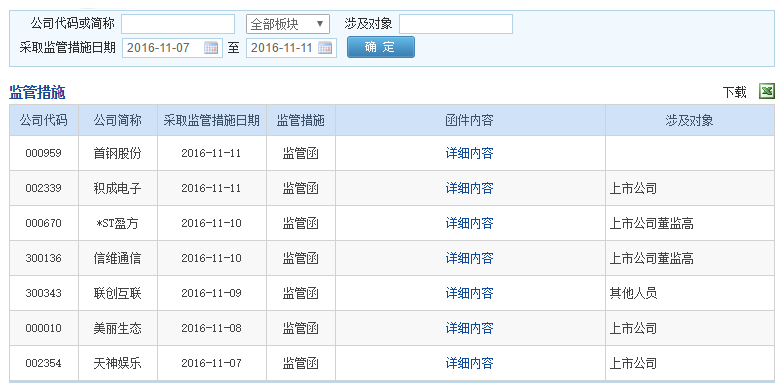Click date 2016-11-07 in 天神娱乐 row
Screen dimensions: 782x389
pos(211,363)
